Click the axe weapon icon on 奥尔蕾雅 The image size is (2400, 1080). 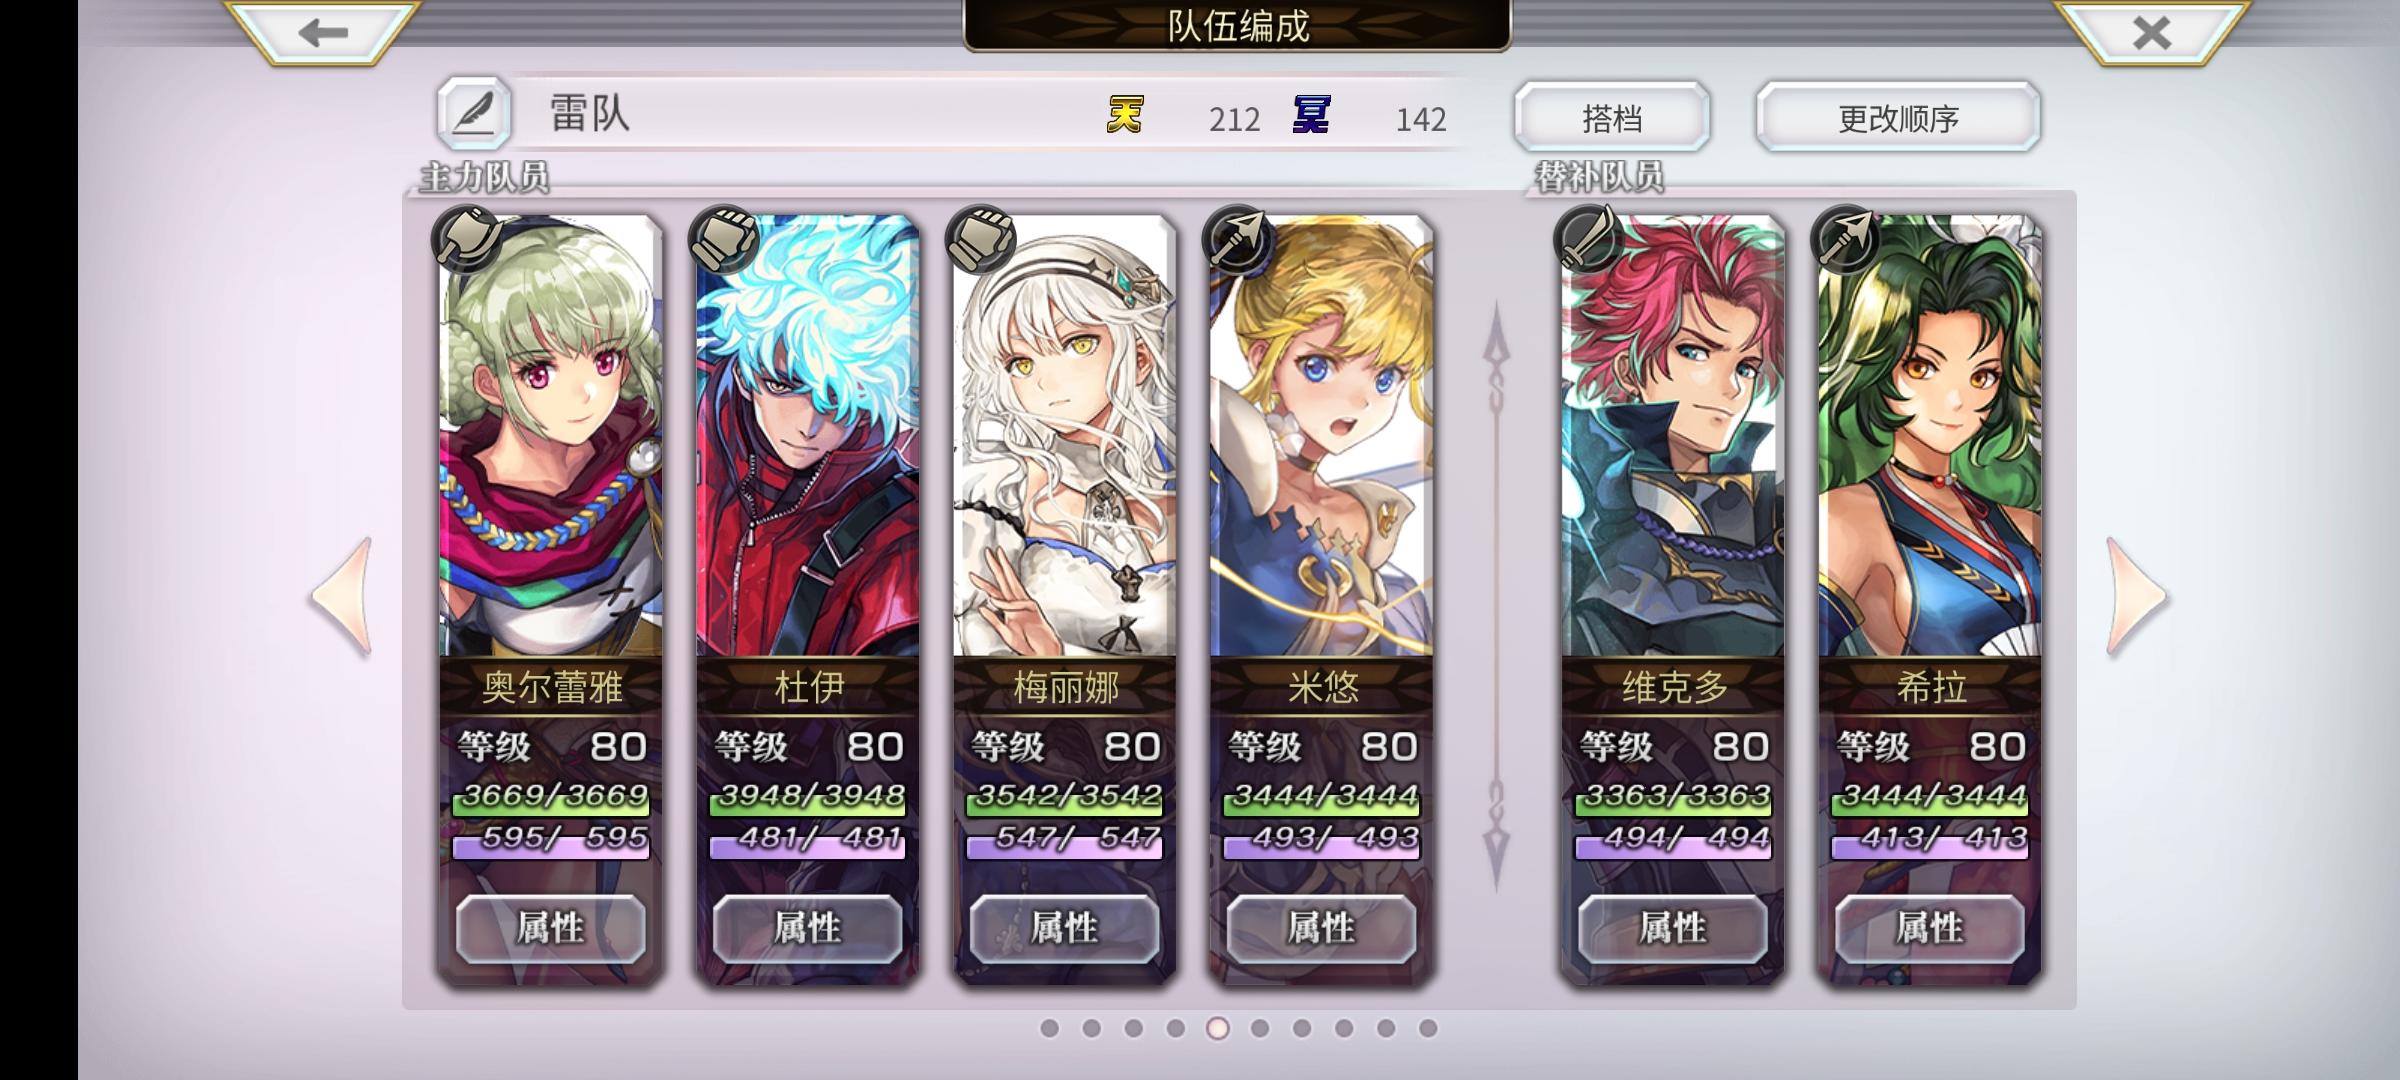pos(466,240)
